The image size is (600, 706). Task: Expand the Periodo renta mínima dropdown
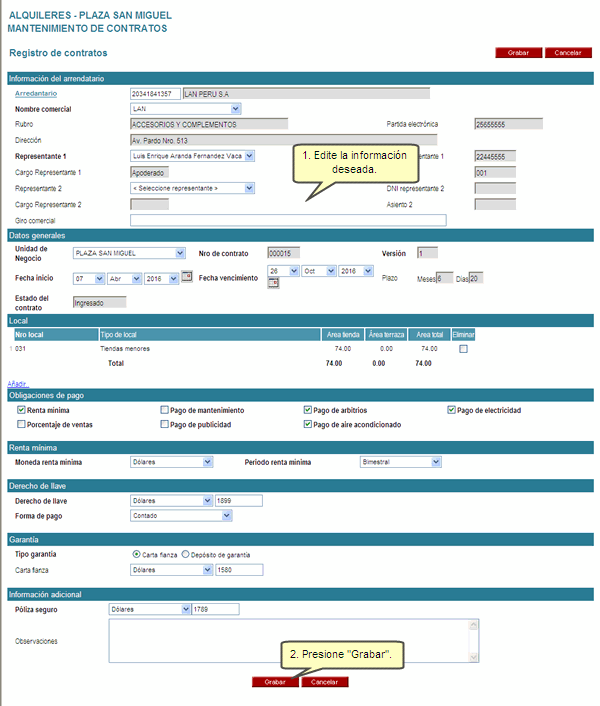436,462
